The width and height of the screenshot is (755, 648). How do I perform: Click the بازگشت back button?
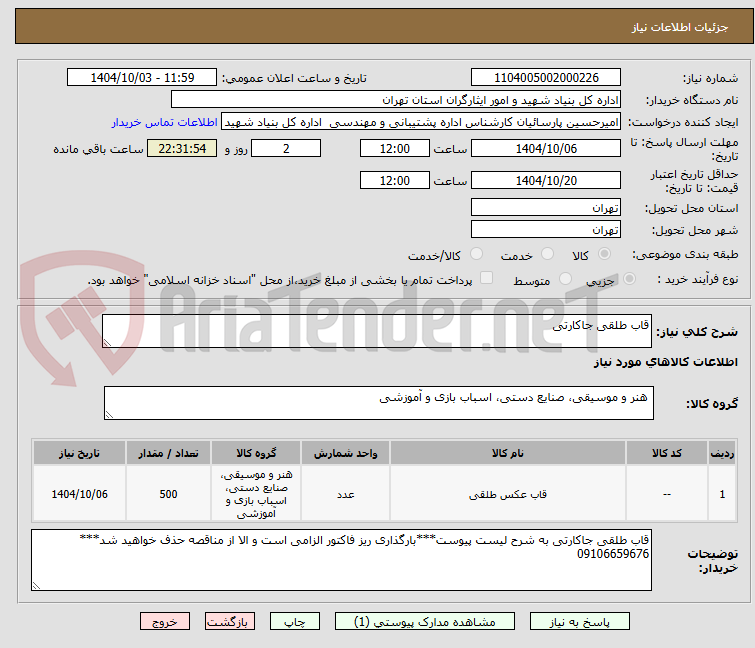(229, 621)
